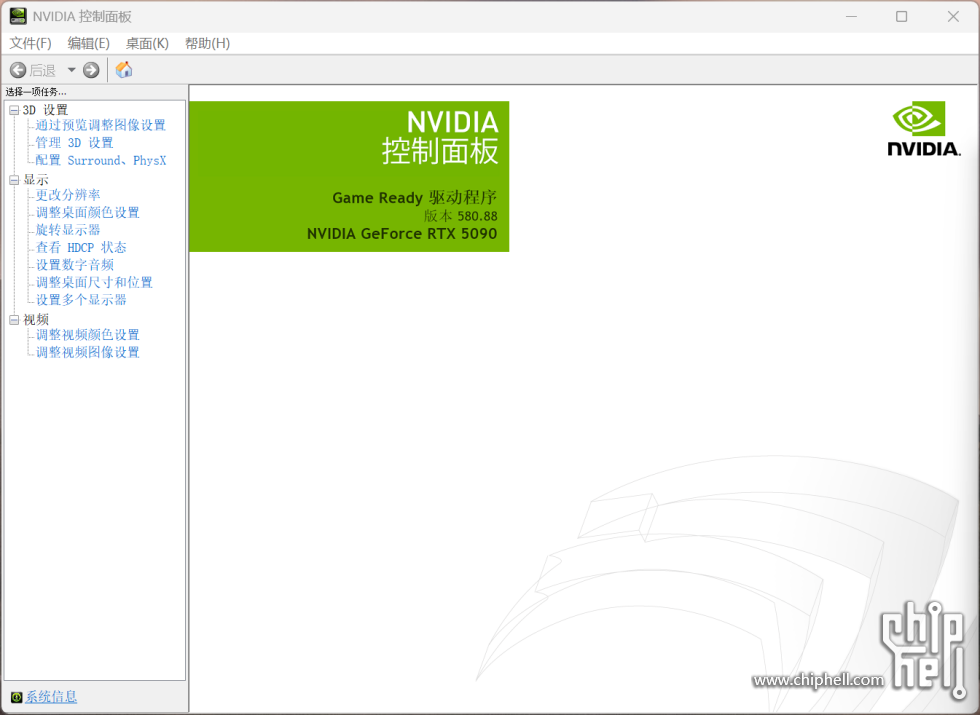The height and width of the screenshot is (715, 980).
Task: Click the 显示 category label
Action: pyautogui.click(x=36, y=180)
